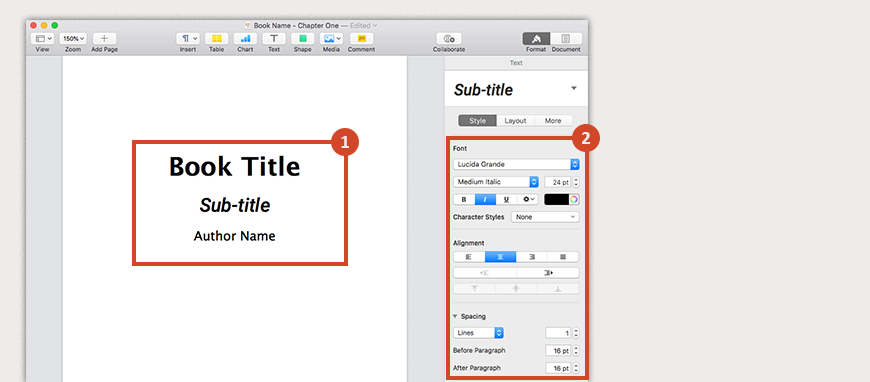Expand the Sub-title paragraph style dropdown
The image size is (870, 382).
coord(574,88)
